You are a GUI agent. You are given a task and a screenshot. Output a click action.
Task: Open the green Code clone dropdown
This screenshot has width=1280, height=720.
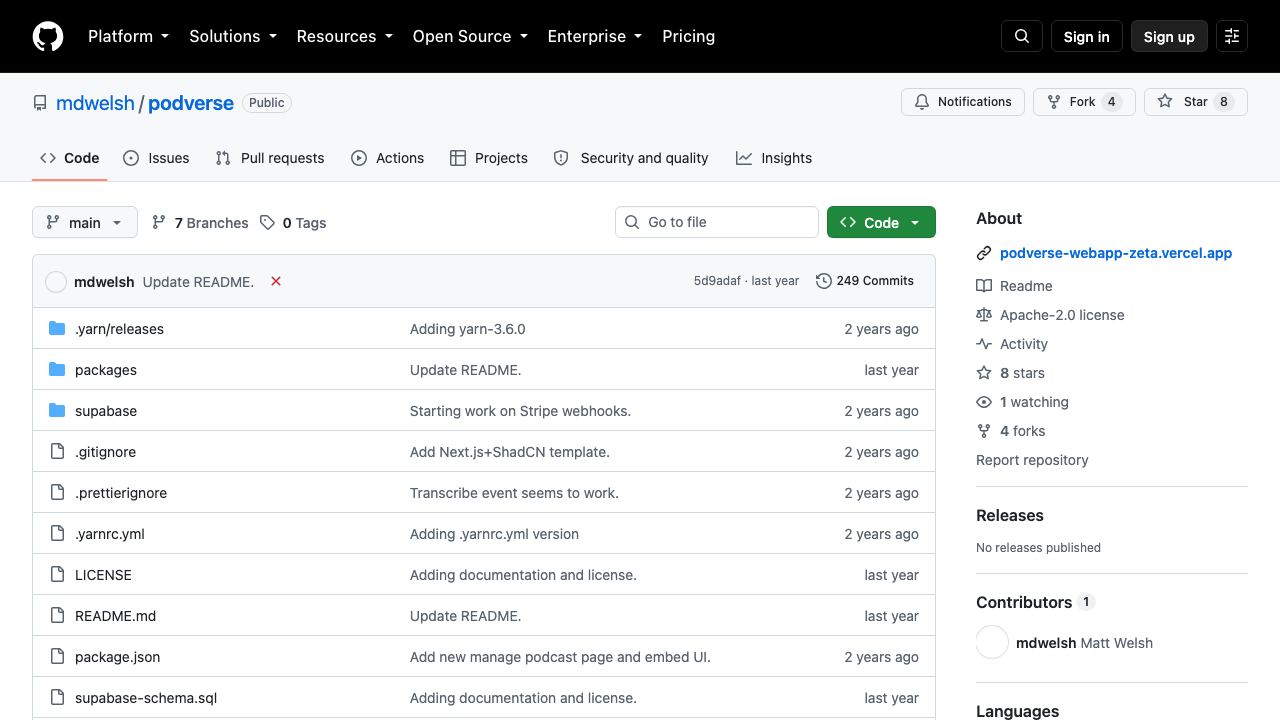pyautogui.click(x=881, y=222)
